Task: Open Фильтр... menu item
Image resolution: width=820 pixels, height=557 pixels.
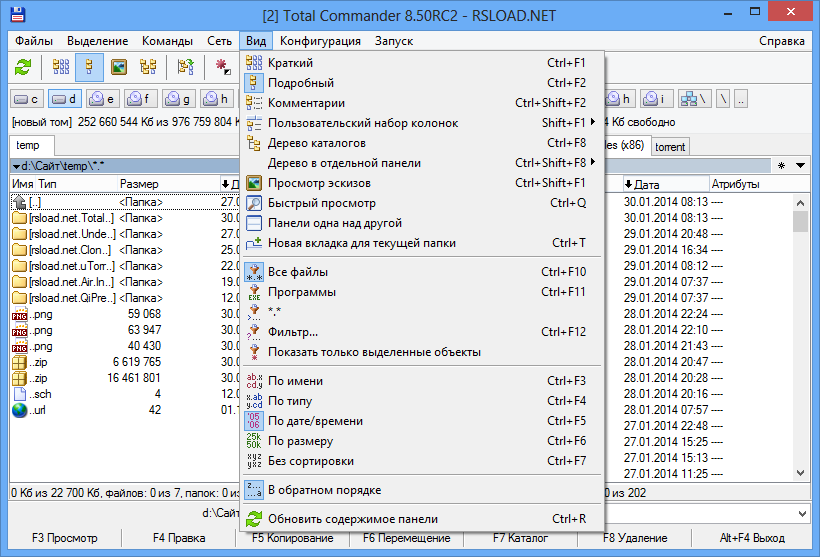Action: click(422, 332)
